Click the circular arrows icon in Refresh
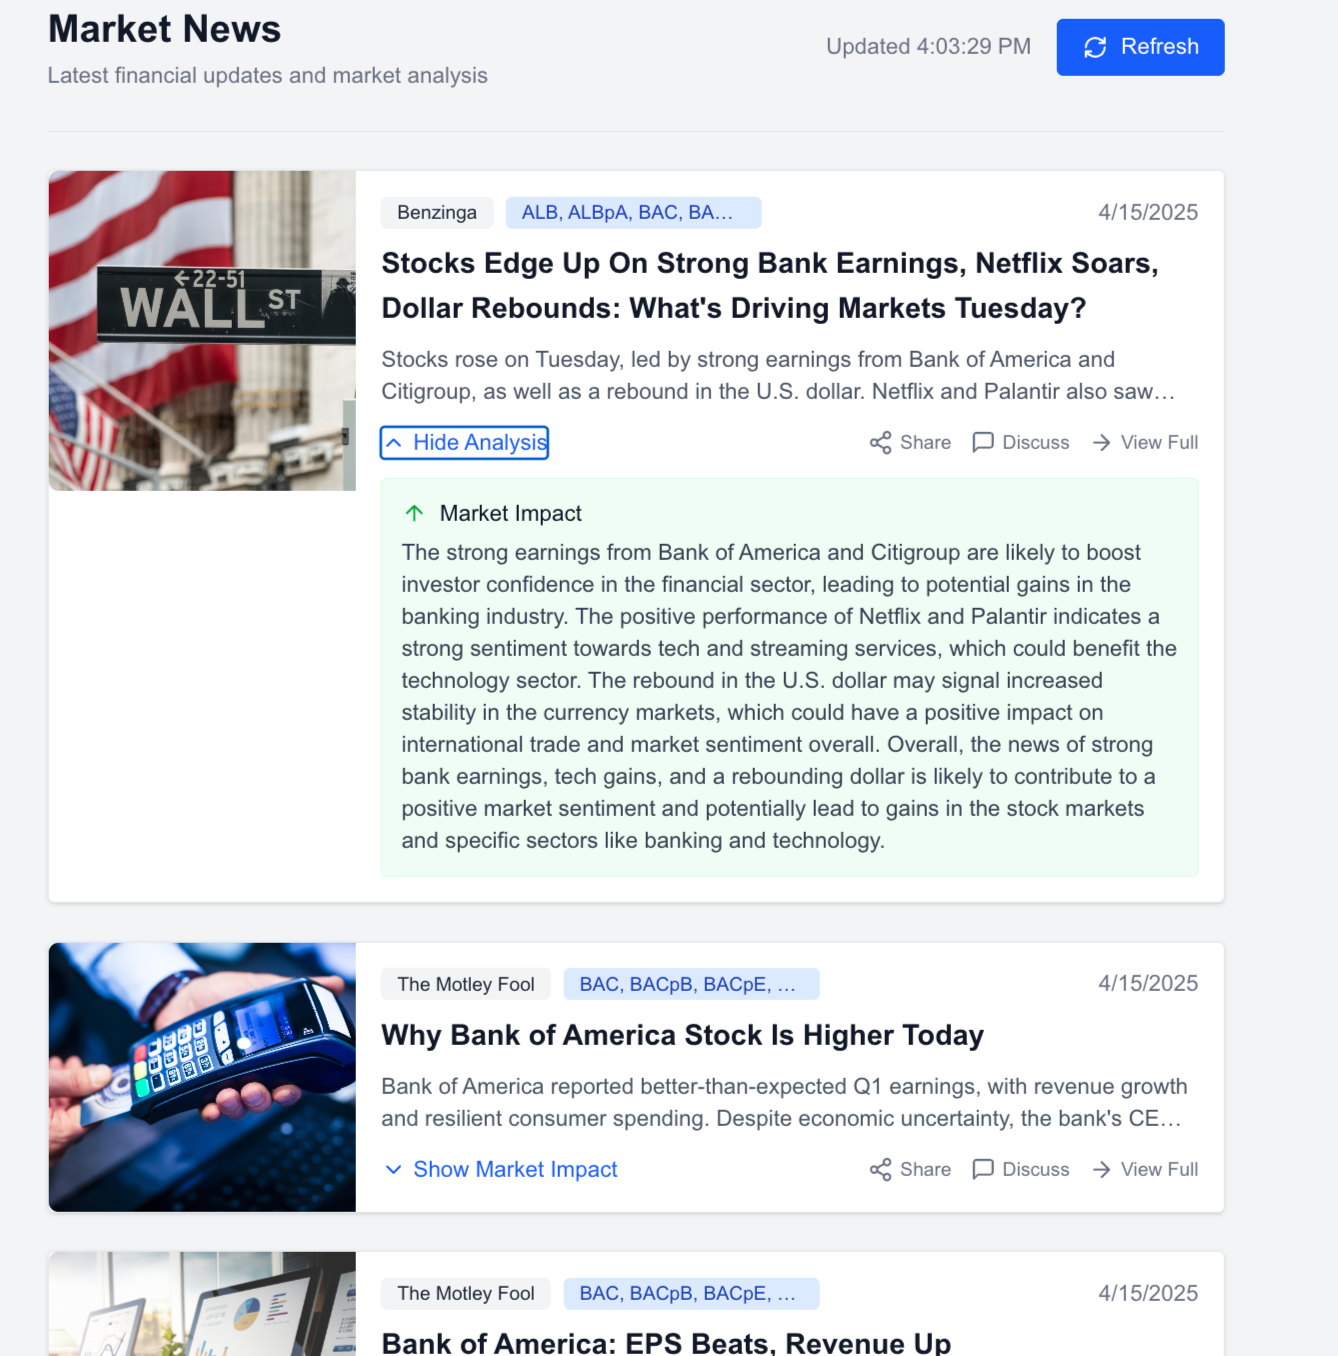Screen dimensions: 1338x1356 [1095, 47]
